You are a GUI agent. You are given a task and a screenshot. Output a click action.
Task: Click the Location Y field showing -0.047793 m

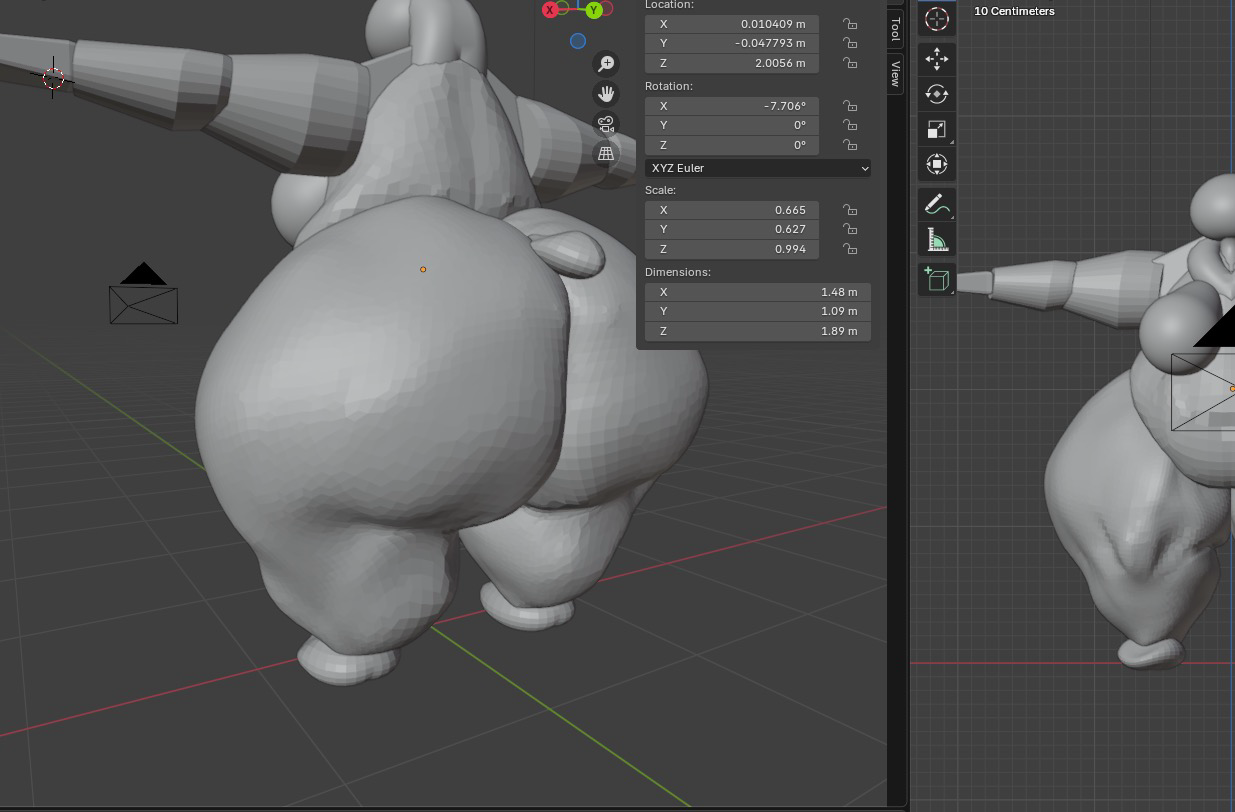[x=732, y=43]
